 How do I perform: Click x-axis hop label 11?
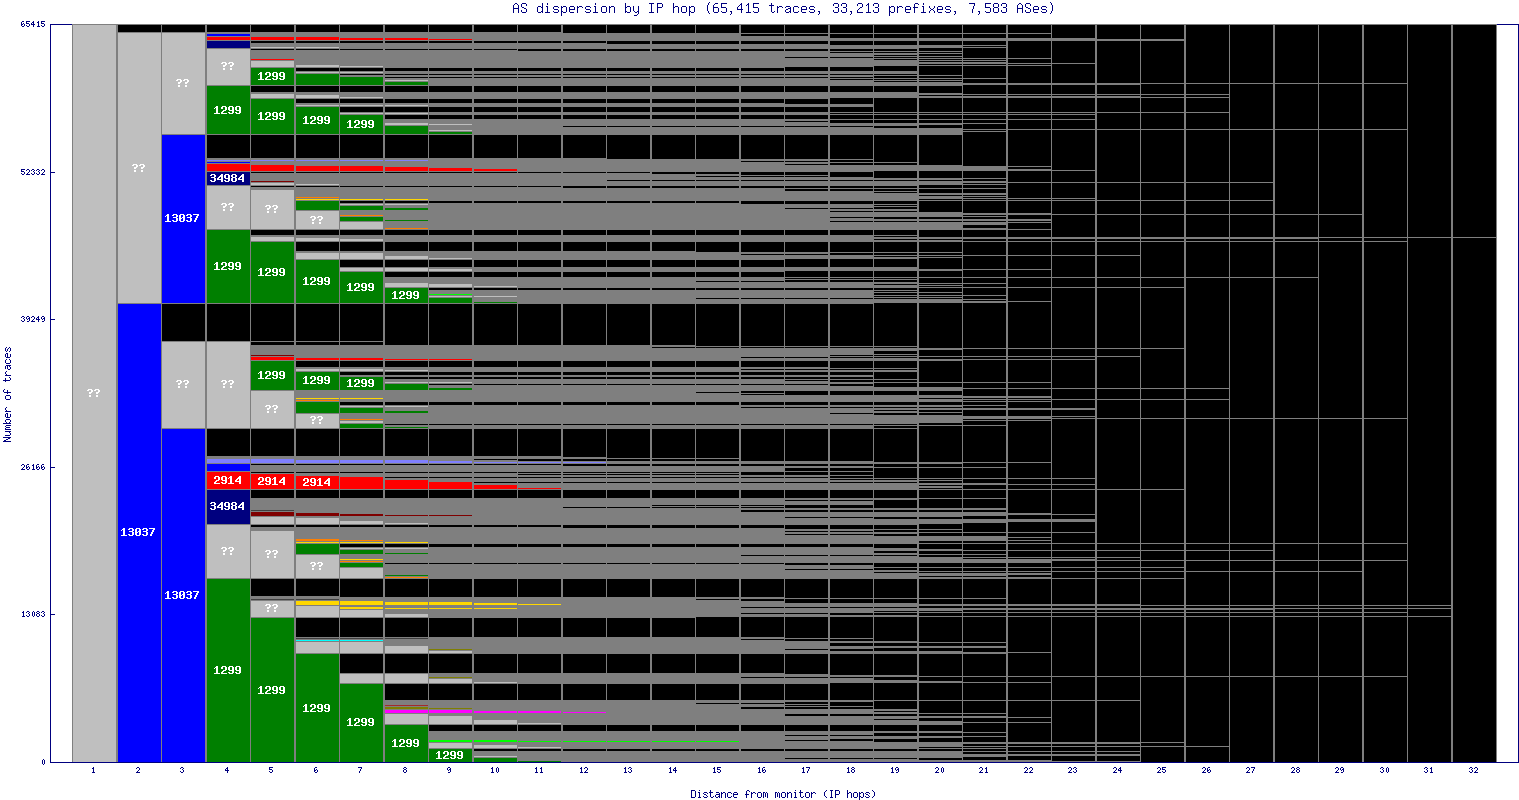(539, 771)
